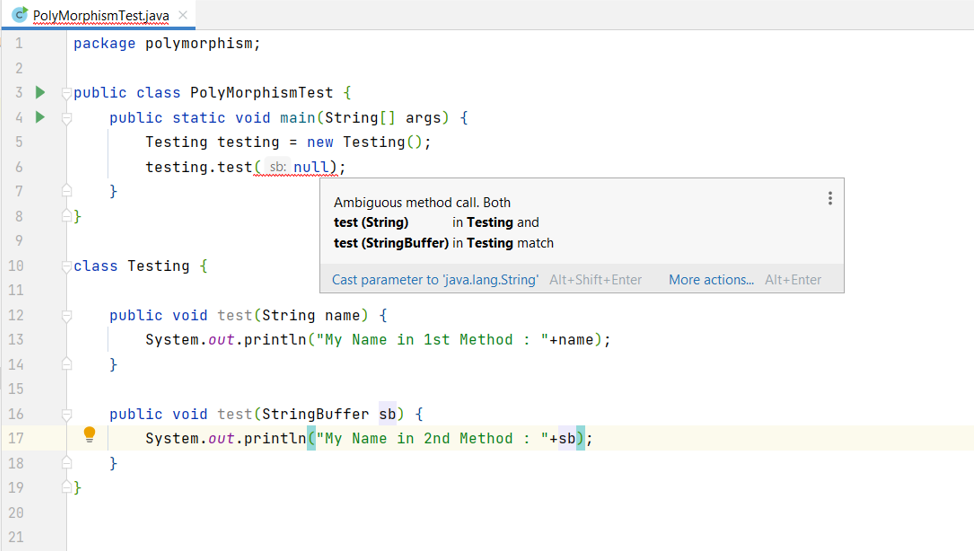This screenshot has width=974, height=551.
Task: Close the PolyMorphismTest.java tab
Action: point(183,15)
